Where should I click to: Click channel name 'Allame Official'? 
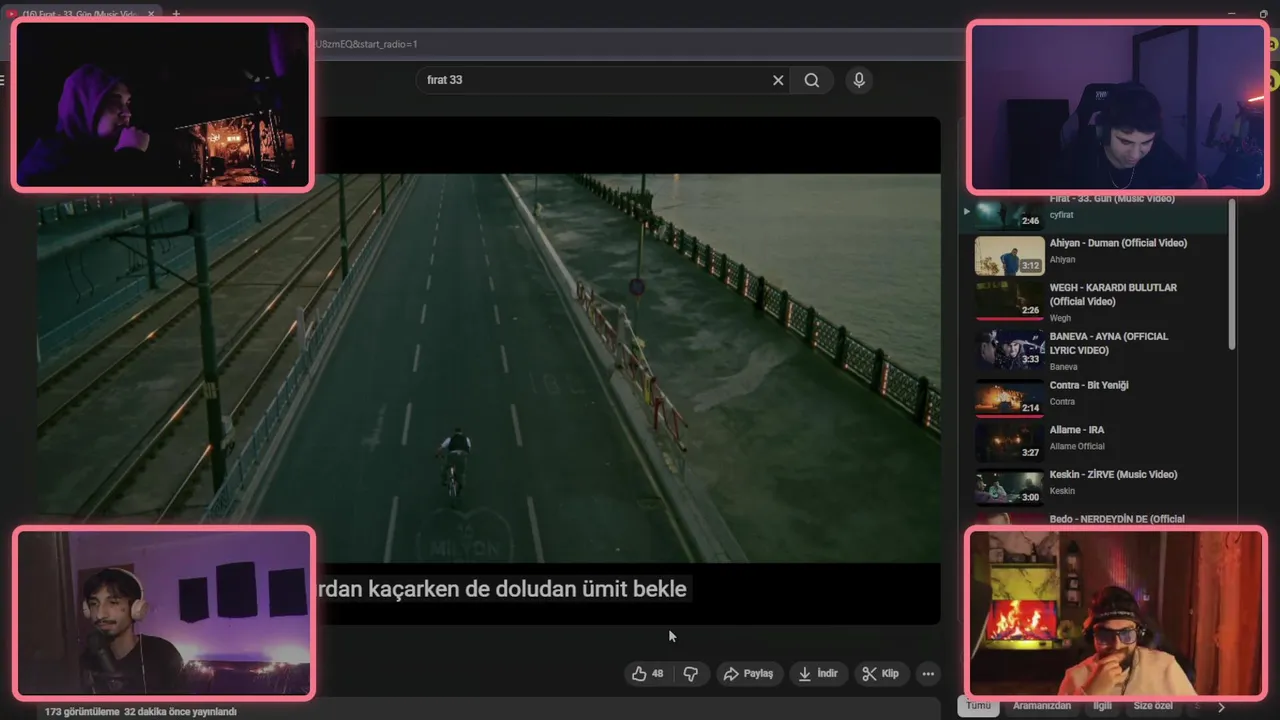[1076, 447]
